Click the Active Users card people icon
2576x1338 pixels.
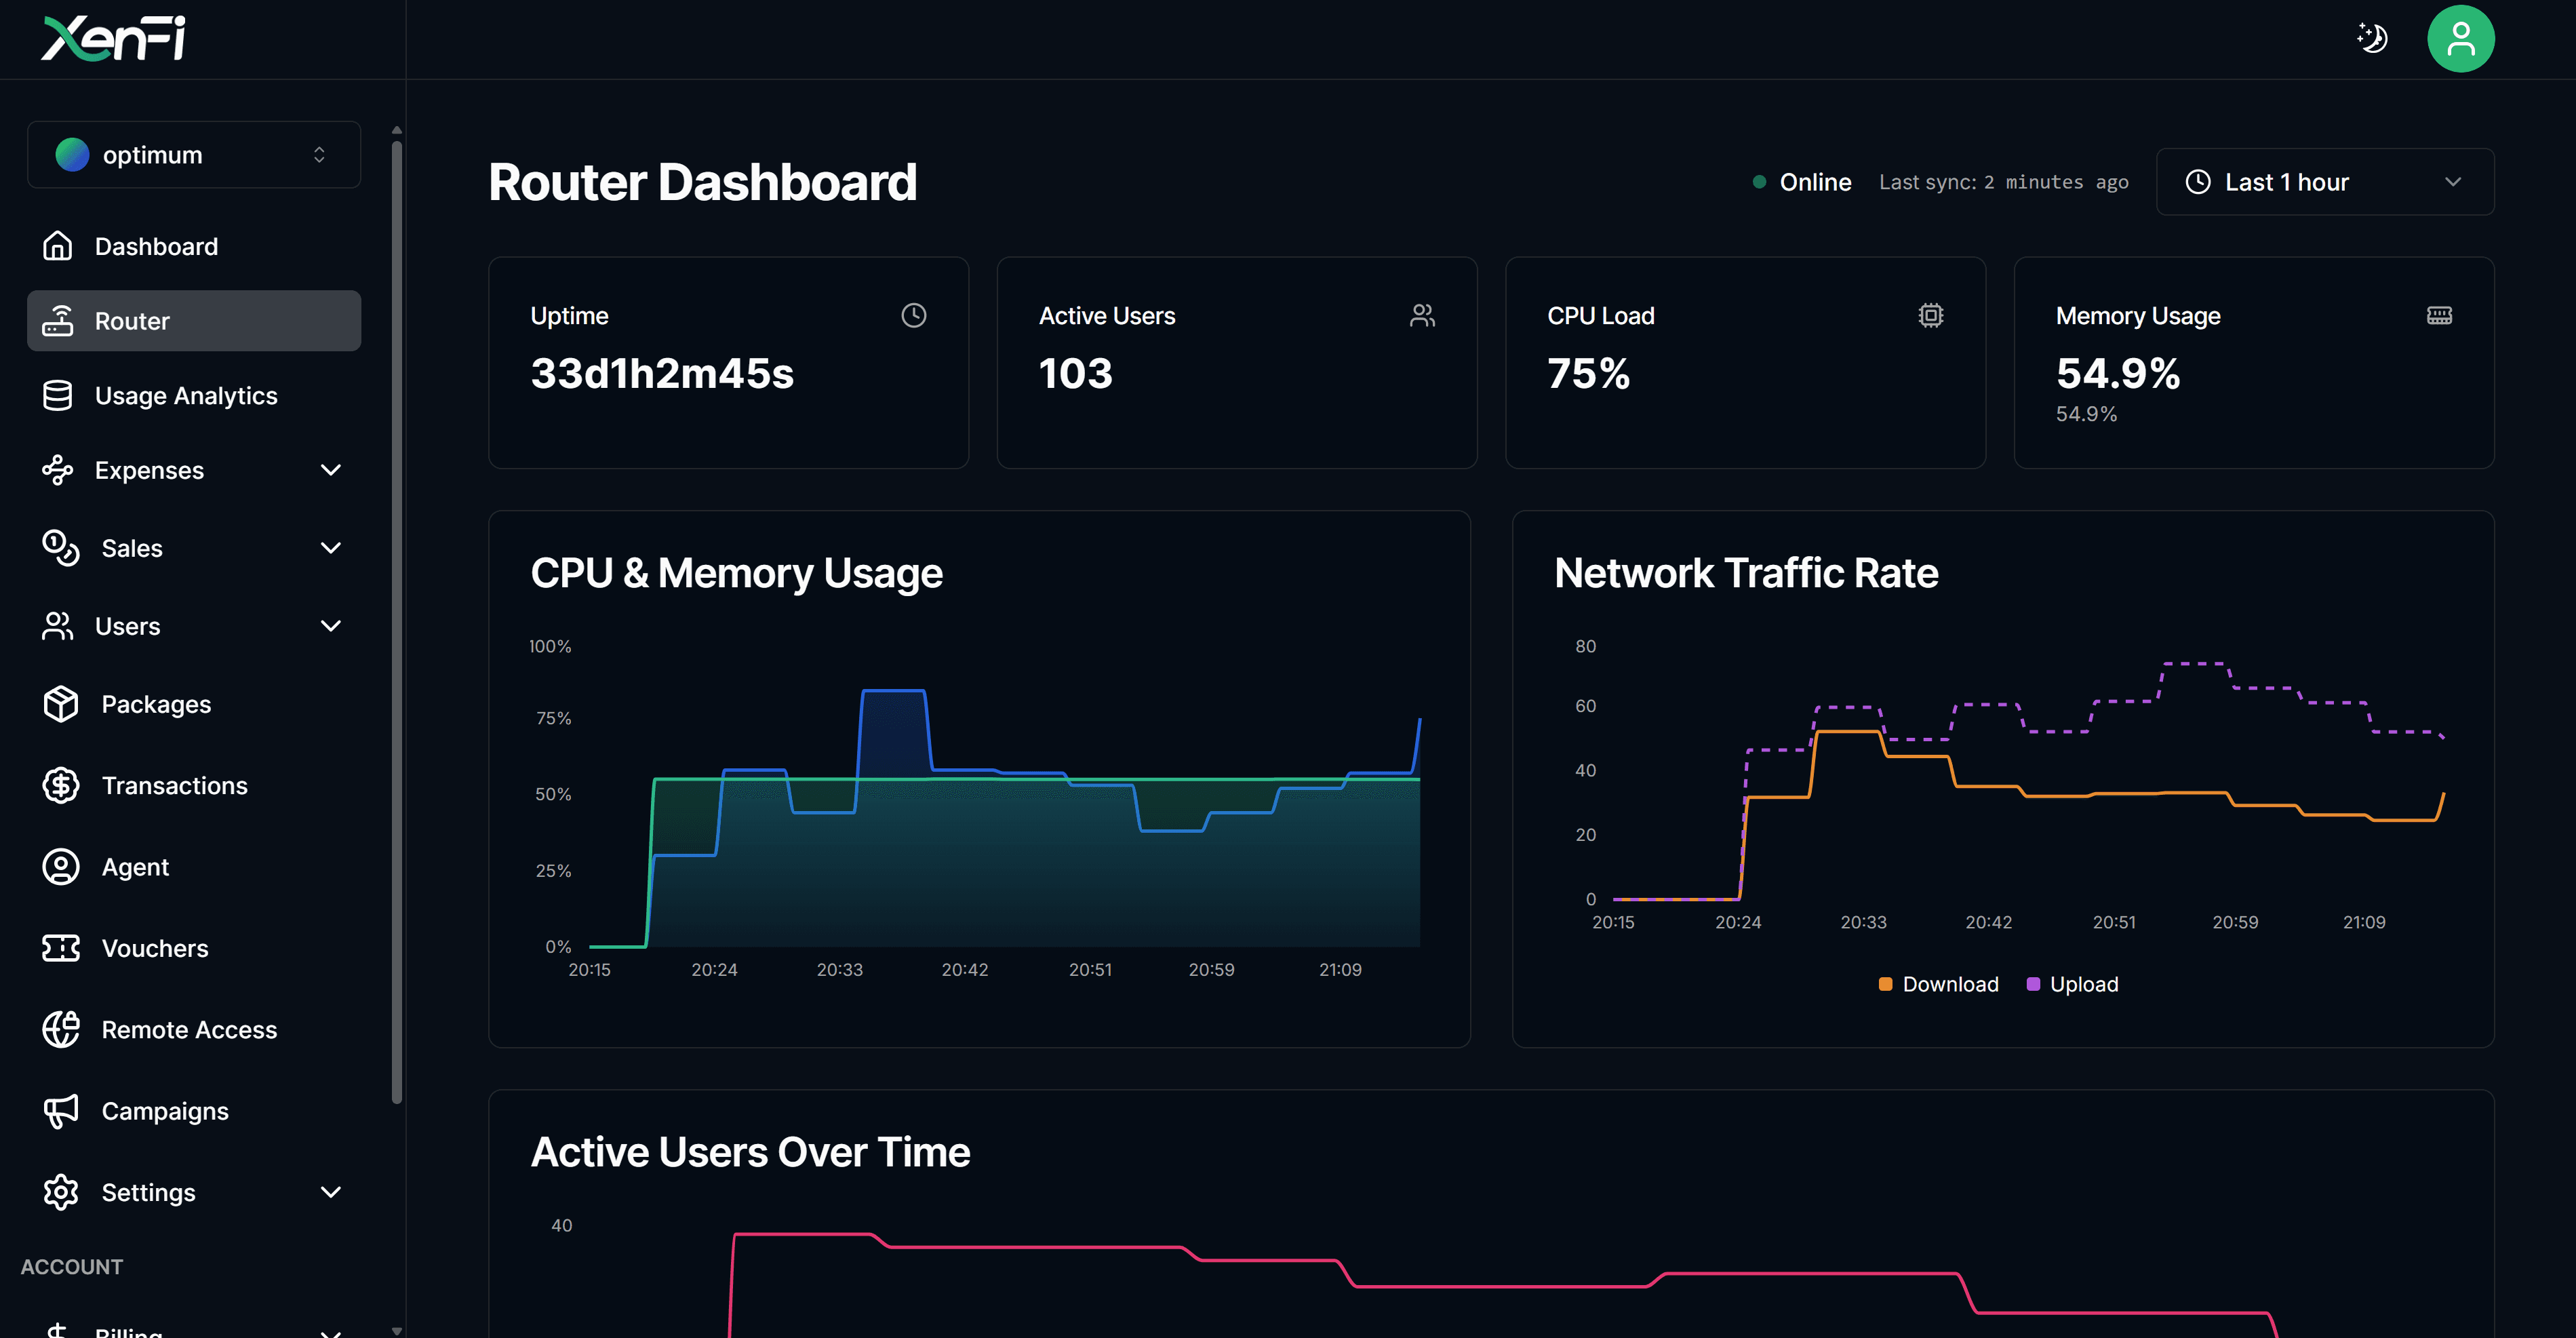point(1422,315)
